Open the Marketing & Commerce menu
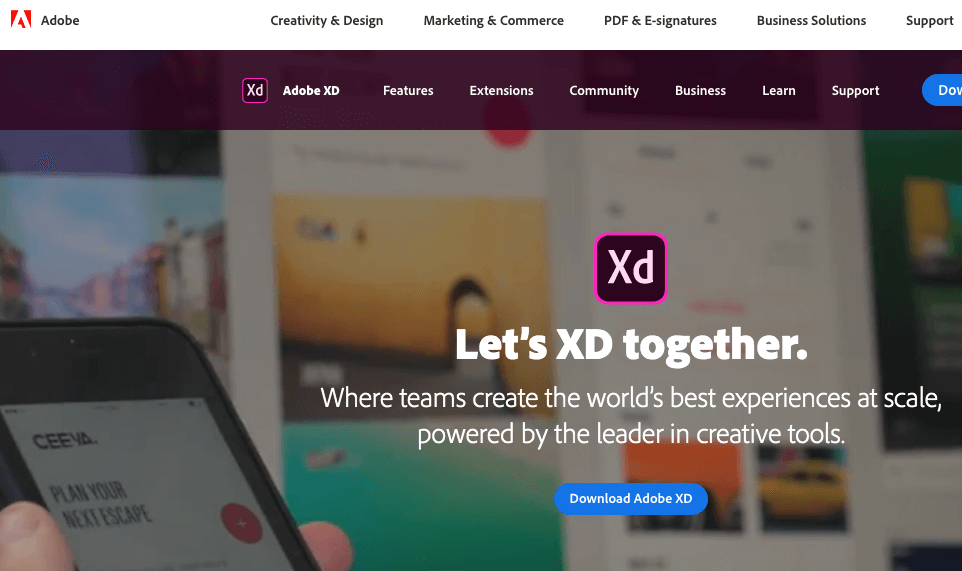The height and width of the screenshot is (571, 962). pyautogui.click(x=493, y=20)
